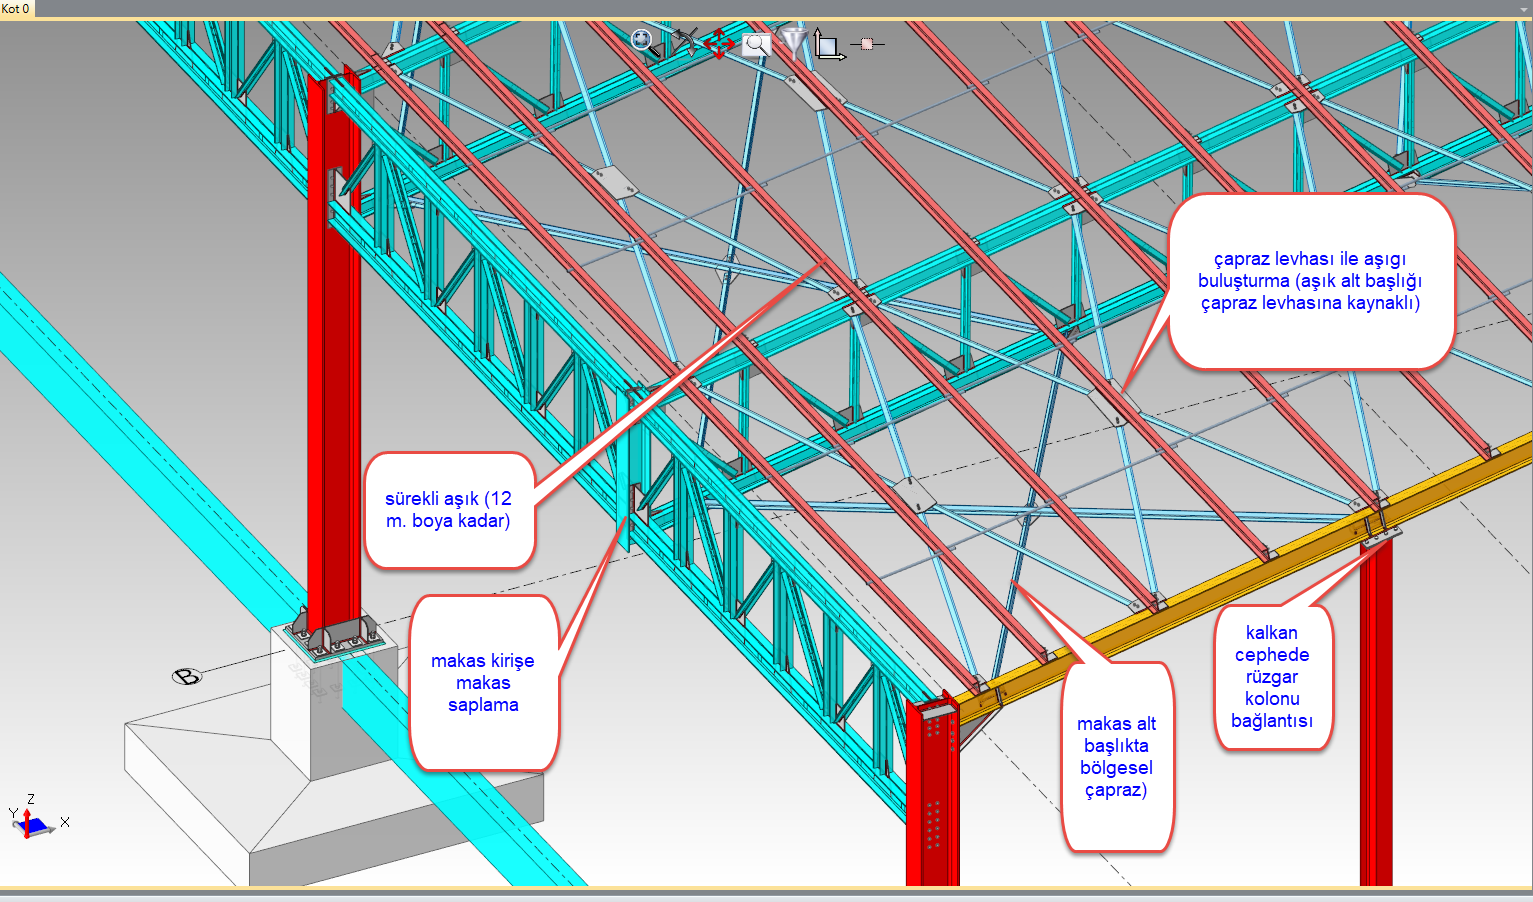
Task: Click the view plane axes icon
Action: (x=828, y=44)
